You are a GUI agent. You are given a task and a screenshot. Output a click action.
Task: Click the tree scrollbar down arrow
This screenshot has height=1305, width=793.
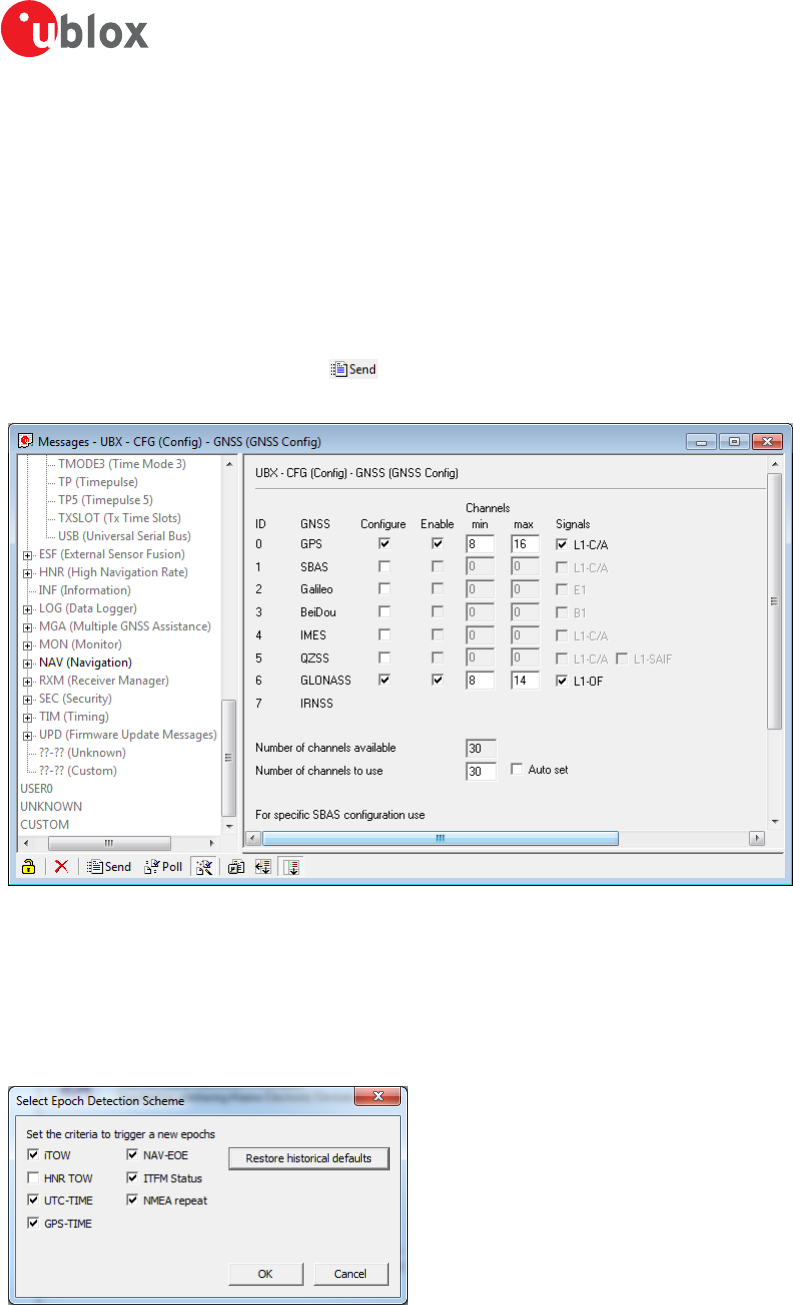pyautogui.click(x=229, y=826)
